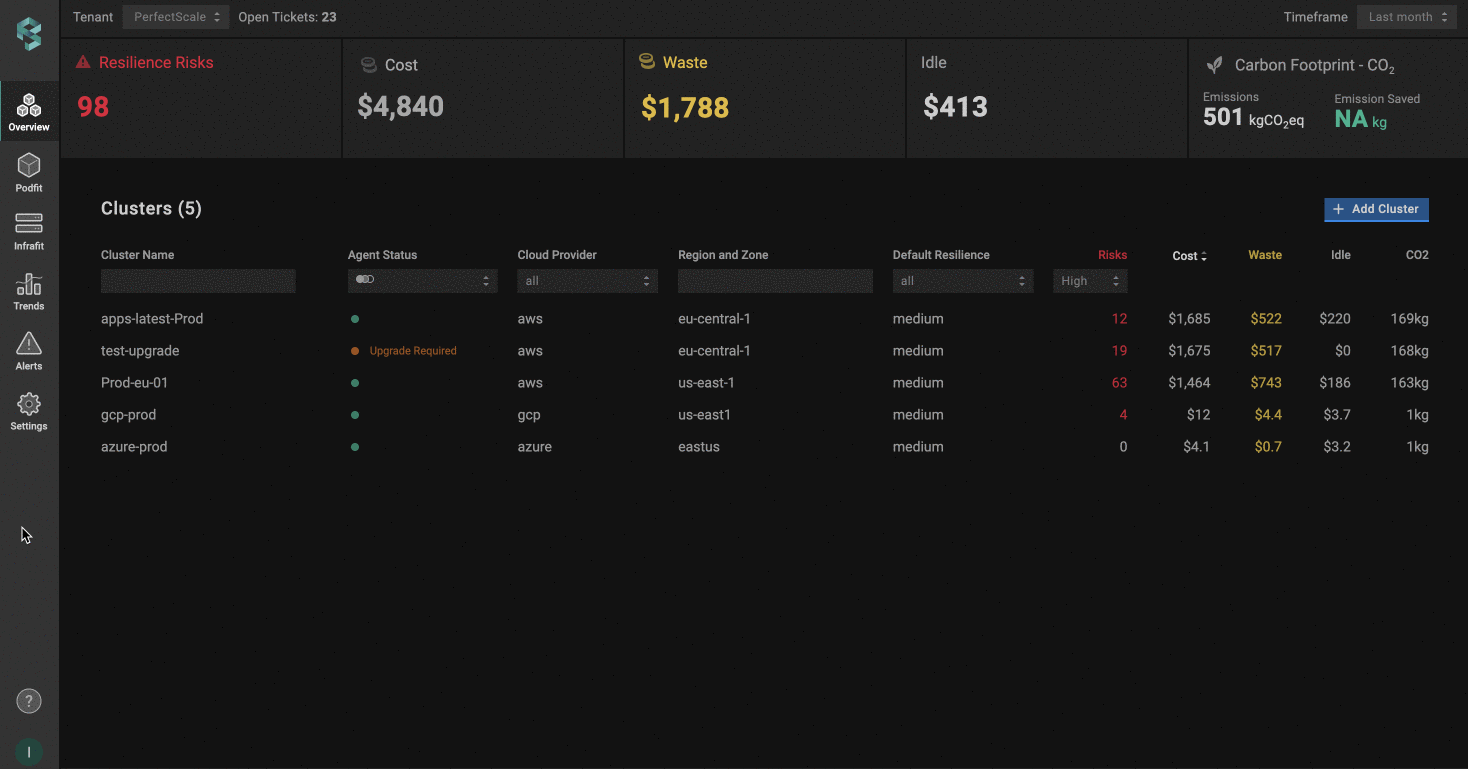
Task: Select the Overview tab in sidebar
Action: pos(29,110)
